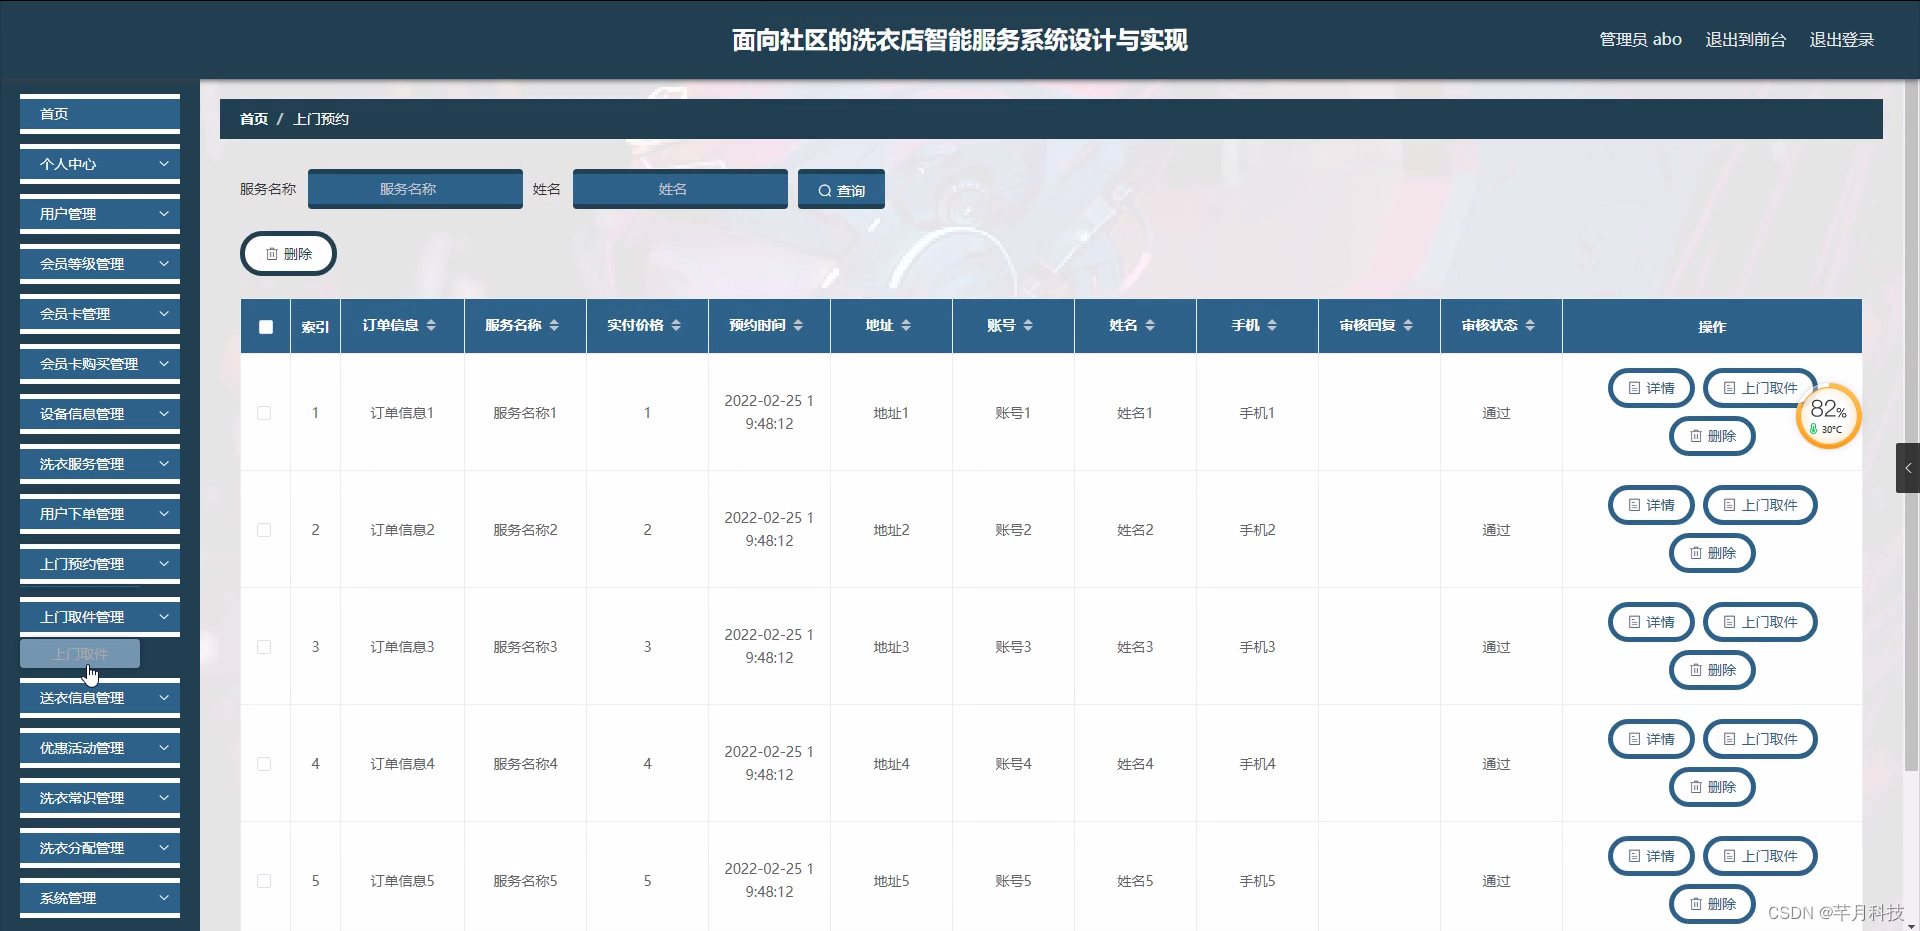Click the delete trash icon for row 3
The width and height of the screenshot is (1920, 931).
point(1694,670)
